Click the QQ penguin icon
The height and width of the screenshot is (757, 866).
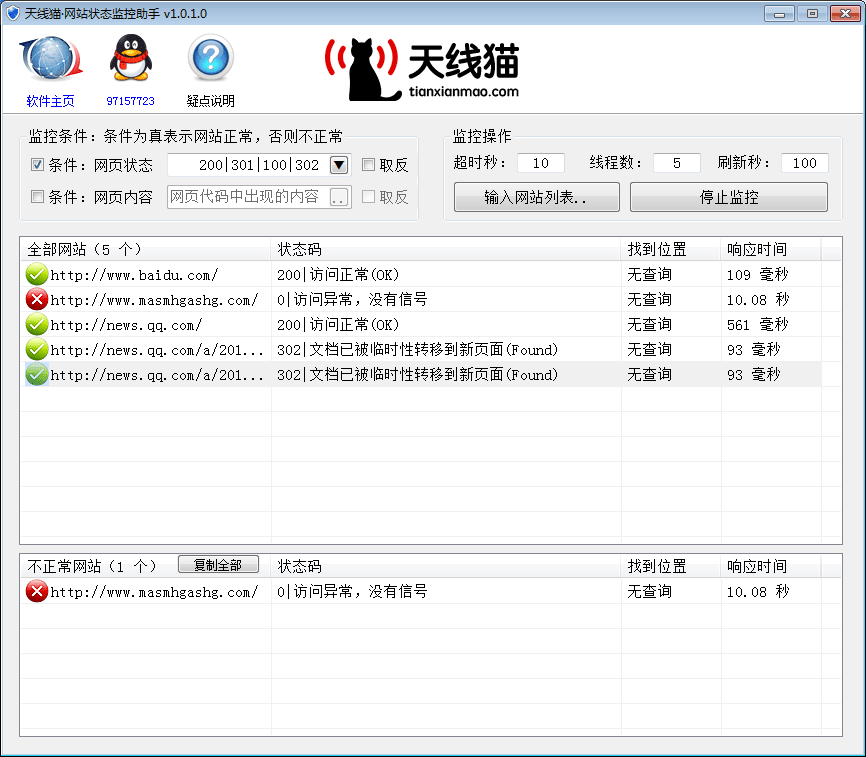click(x=130, y=59)
